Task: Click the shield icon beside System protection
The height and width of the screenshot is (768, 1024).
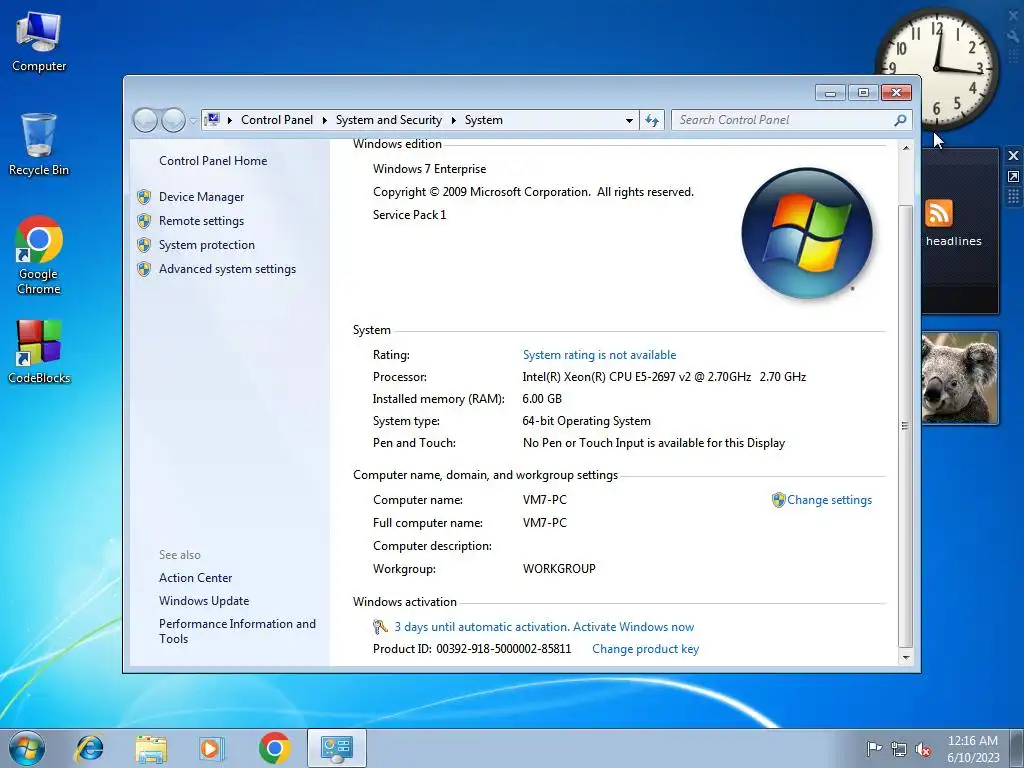Action: pyautogui.click(x=144, y=245)
